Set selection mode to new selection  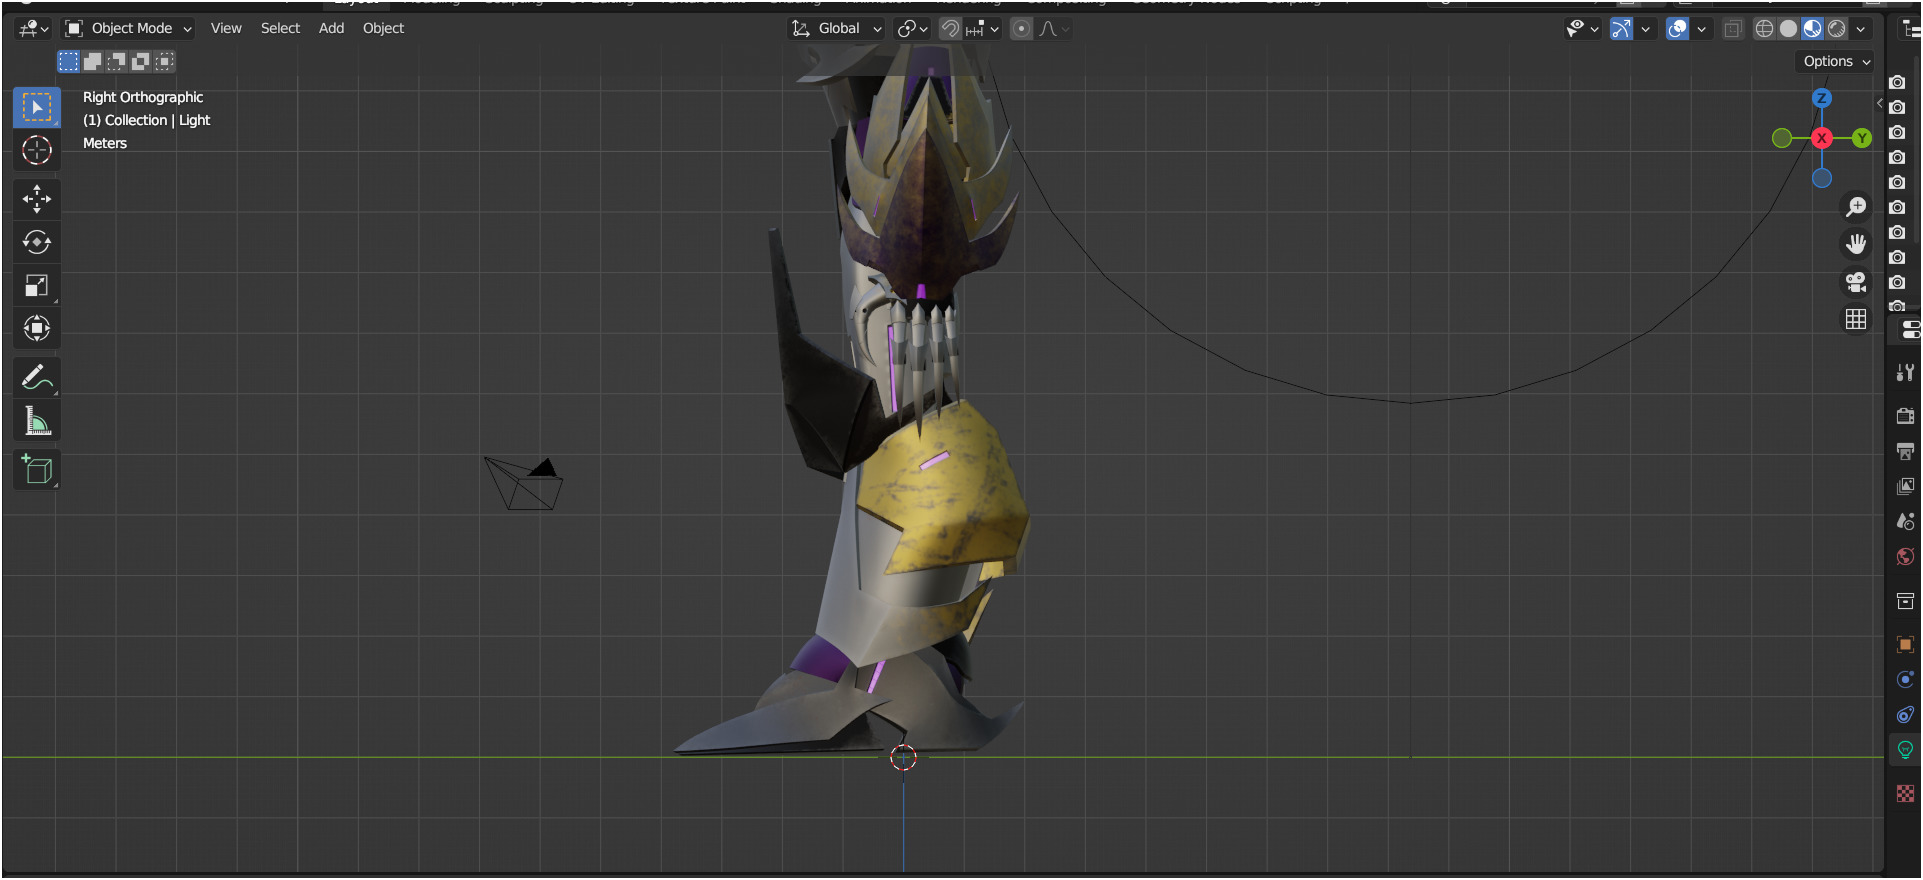68,61
